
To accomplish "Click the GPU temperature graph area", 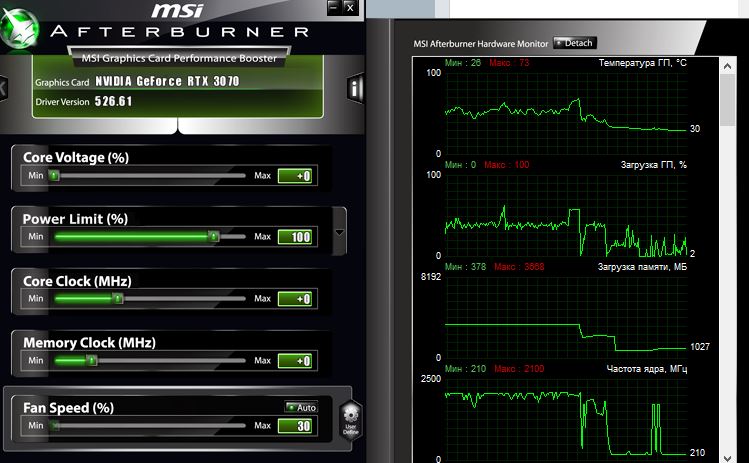I will pos(566,113).
